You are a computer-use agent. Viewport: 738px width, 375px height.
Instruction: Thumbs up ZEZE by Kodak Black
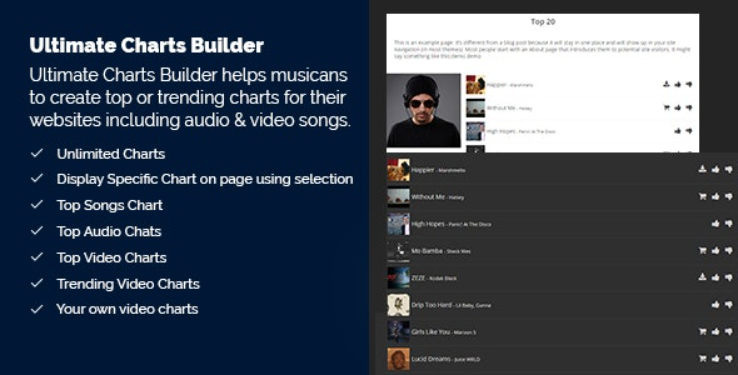715,278
